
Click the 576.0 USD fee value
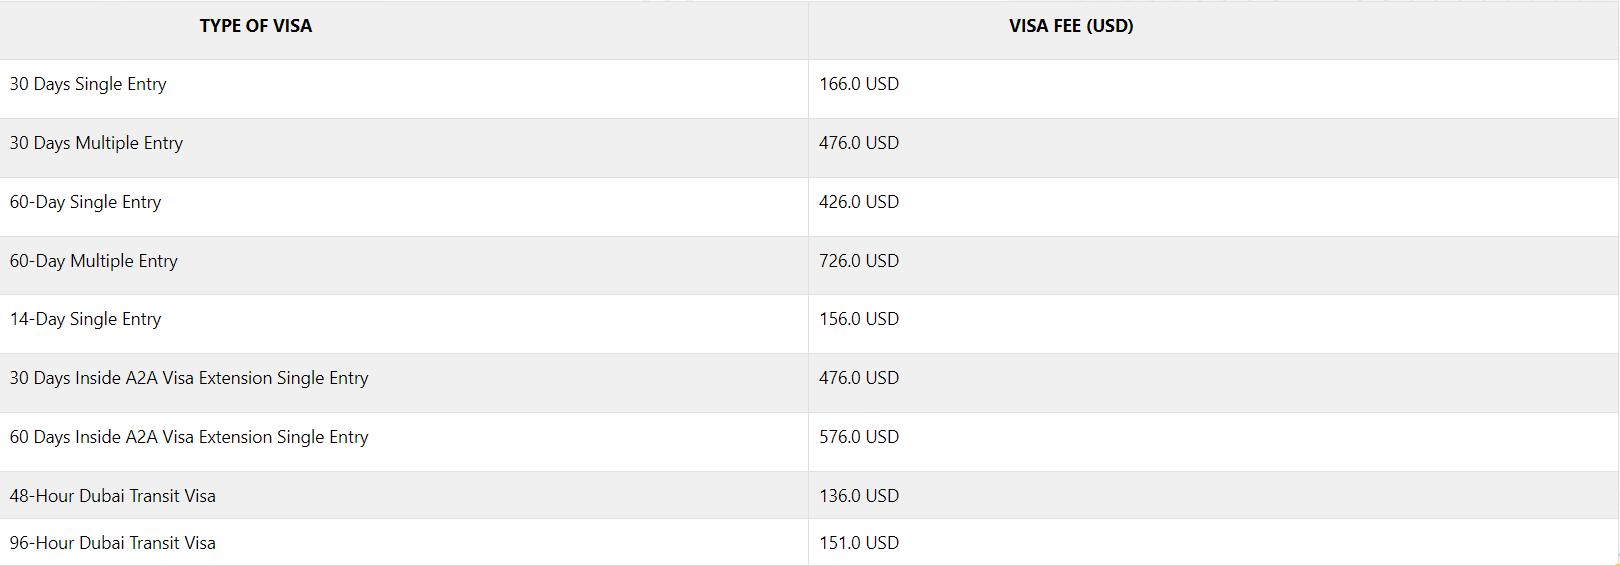(x=858, y=437)
